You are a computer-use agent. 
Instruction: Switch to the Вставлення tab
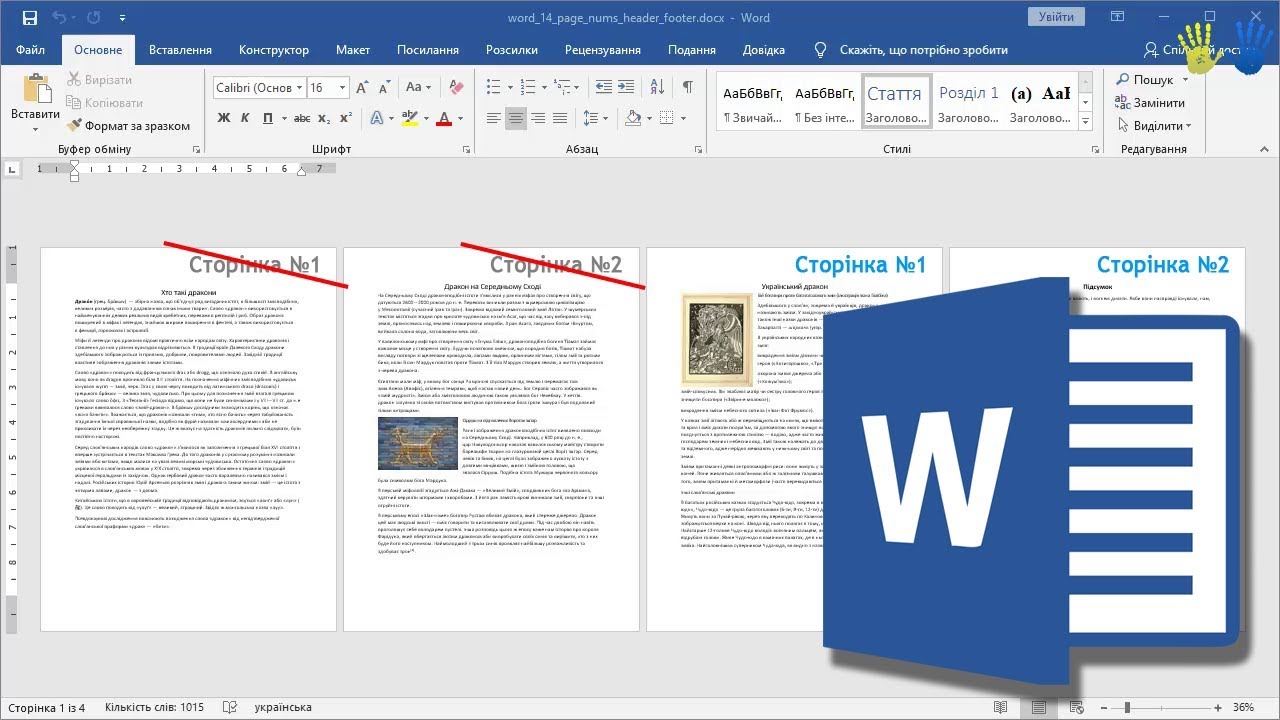(180, 50)
